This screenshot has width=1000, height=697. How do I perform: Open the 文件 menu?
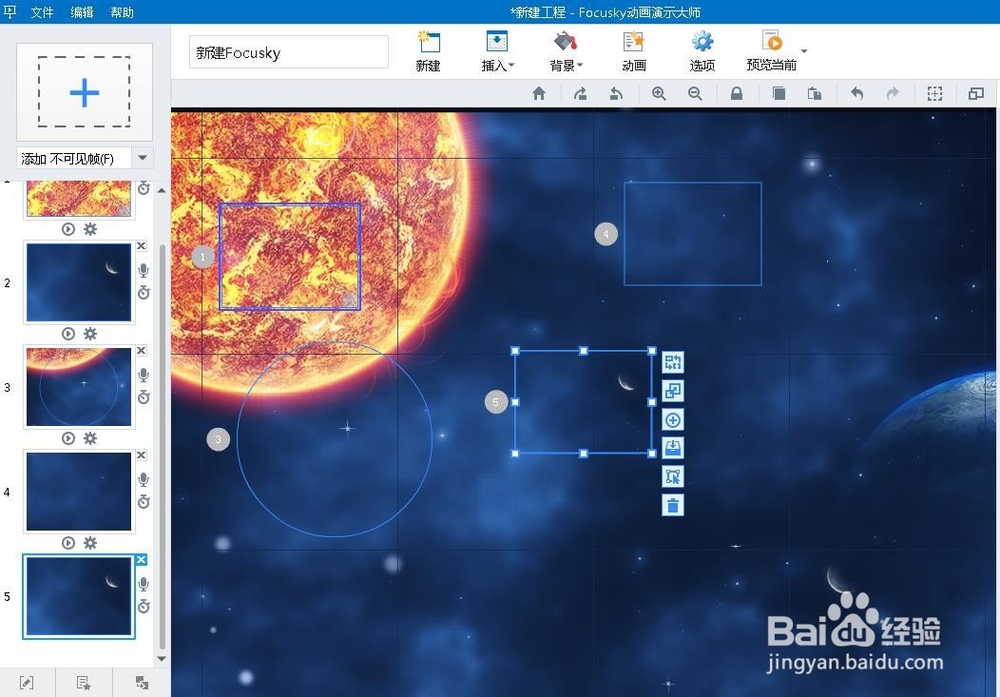click(x=42, y=13)
